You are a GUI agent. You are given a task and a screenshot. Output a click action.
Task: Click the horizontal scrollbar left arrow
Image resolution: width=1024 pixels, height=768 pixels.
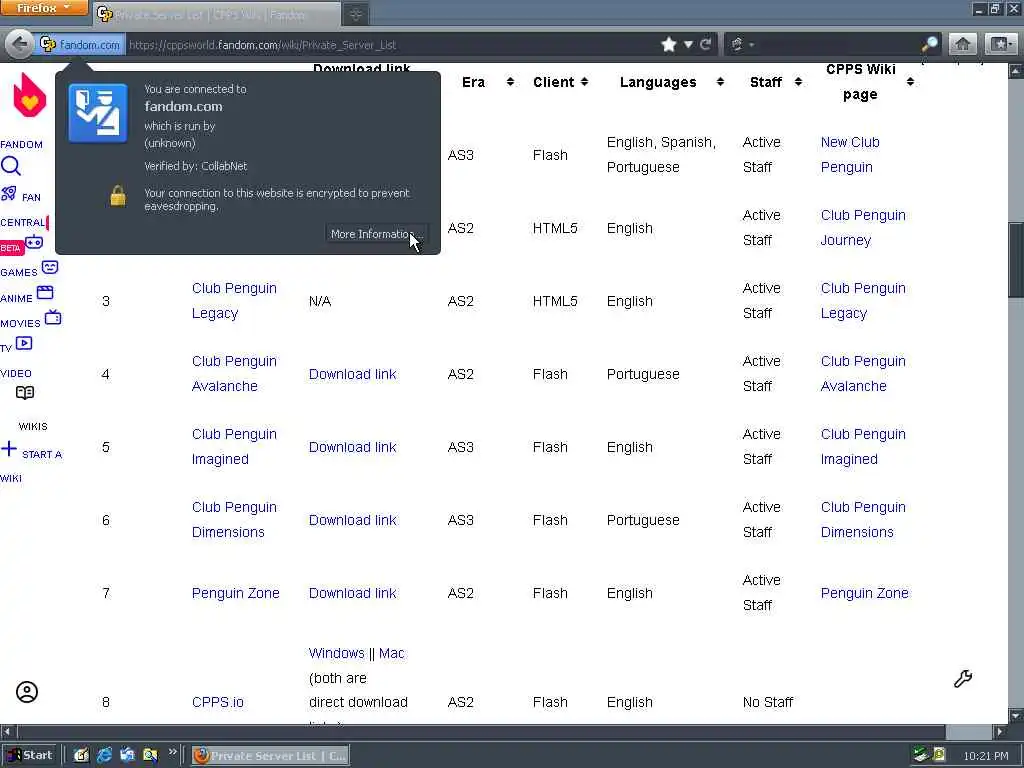coord(7,731)
